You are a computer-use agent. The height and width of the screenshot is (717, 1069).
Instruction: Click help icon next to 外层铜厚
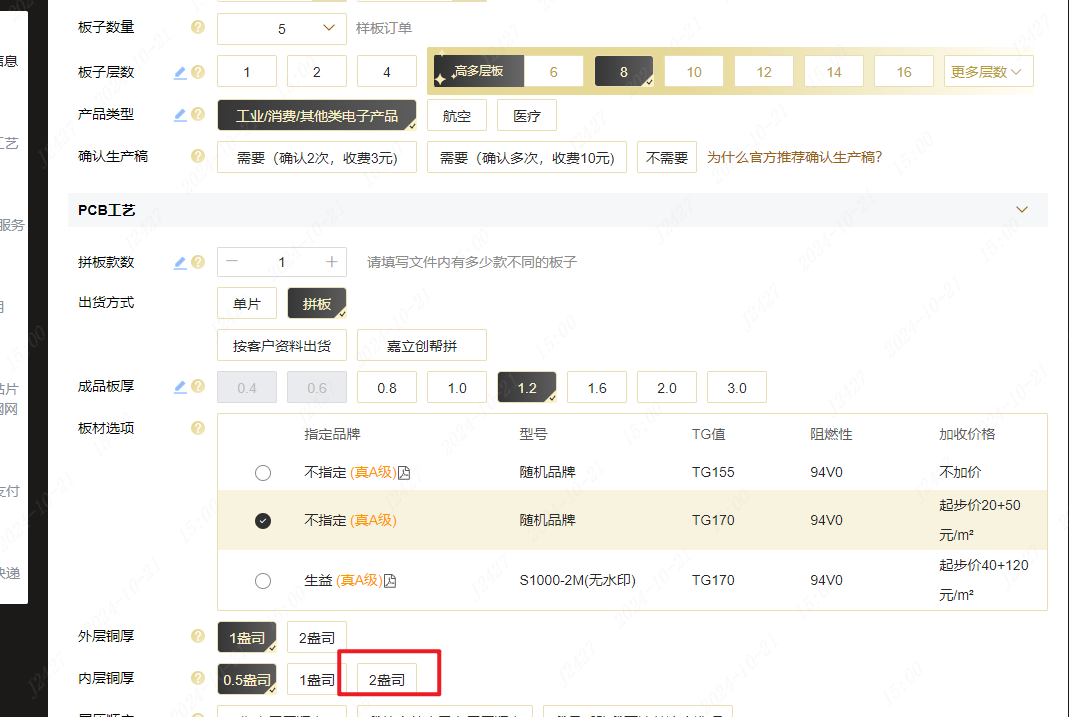[198, 636]
